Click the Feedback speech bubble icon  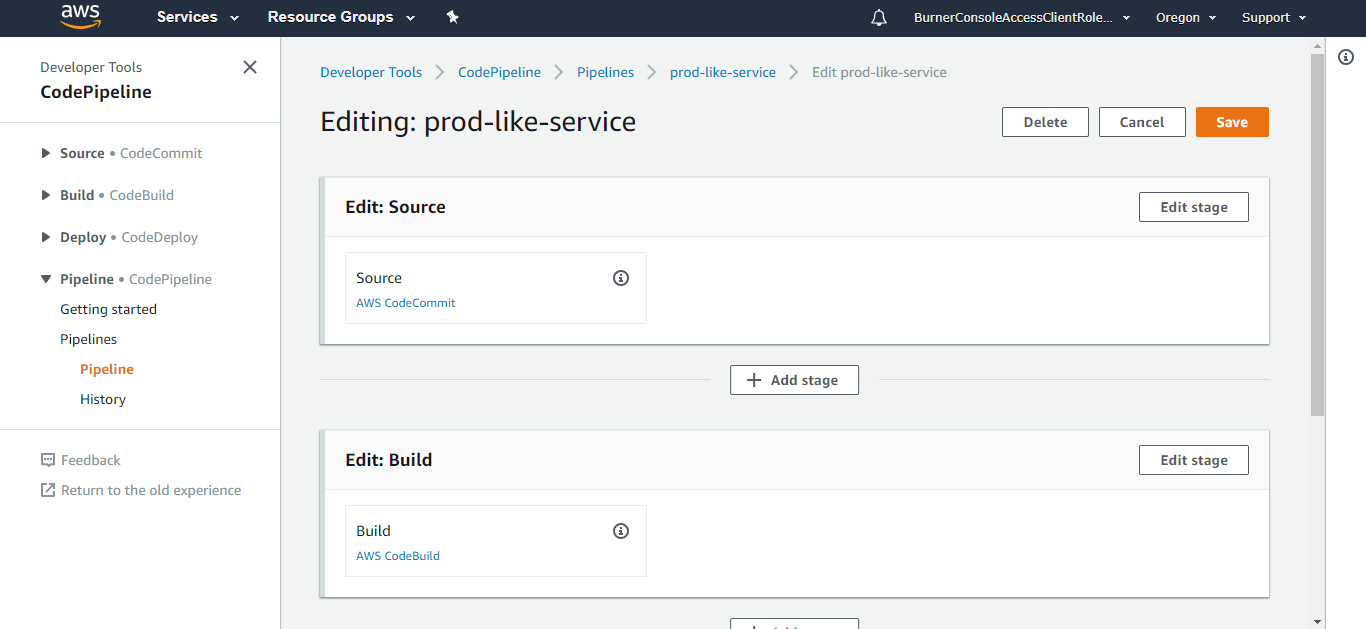pyautogui.click(x=48, y=460)
